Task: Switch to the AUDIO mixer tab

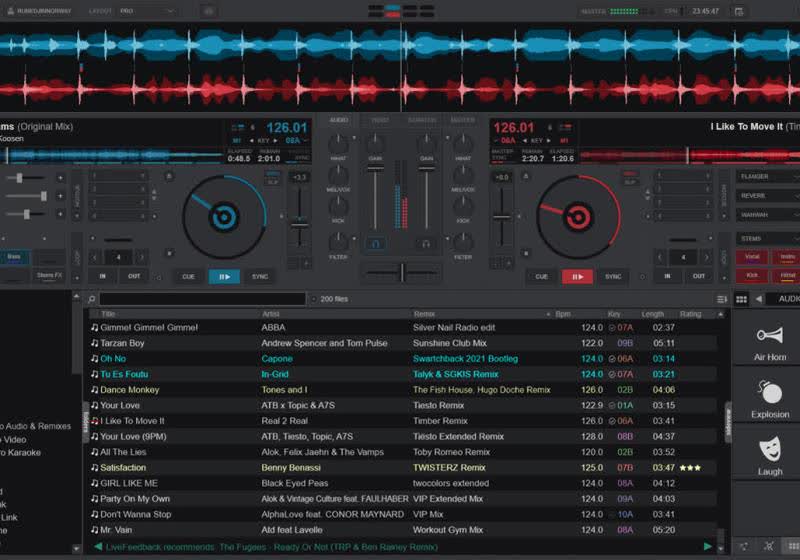Action: point(338,120)
